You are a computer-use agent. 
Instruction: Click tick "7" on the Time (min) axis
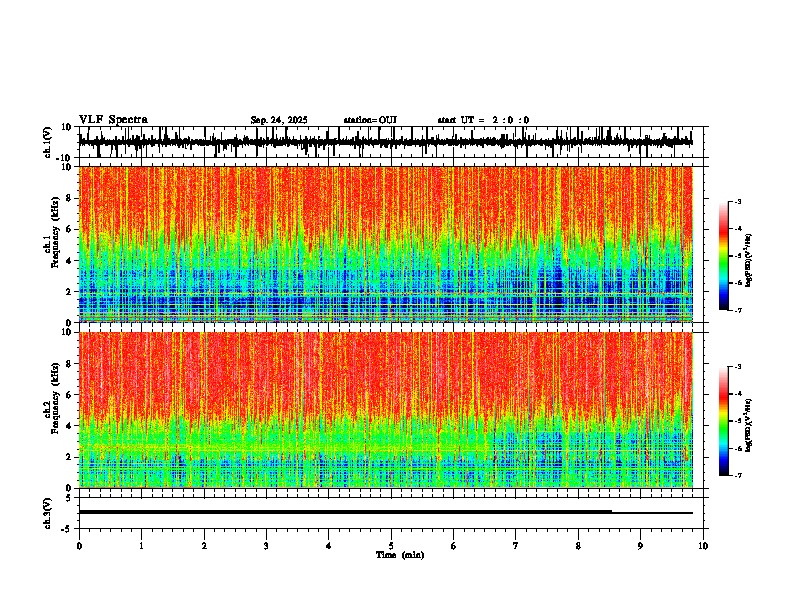point(516,546)
